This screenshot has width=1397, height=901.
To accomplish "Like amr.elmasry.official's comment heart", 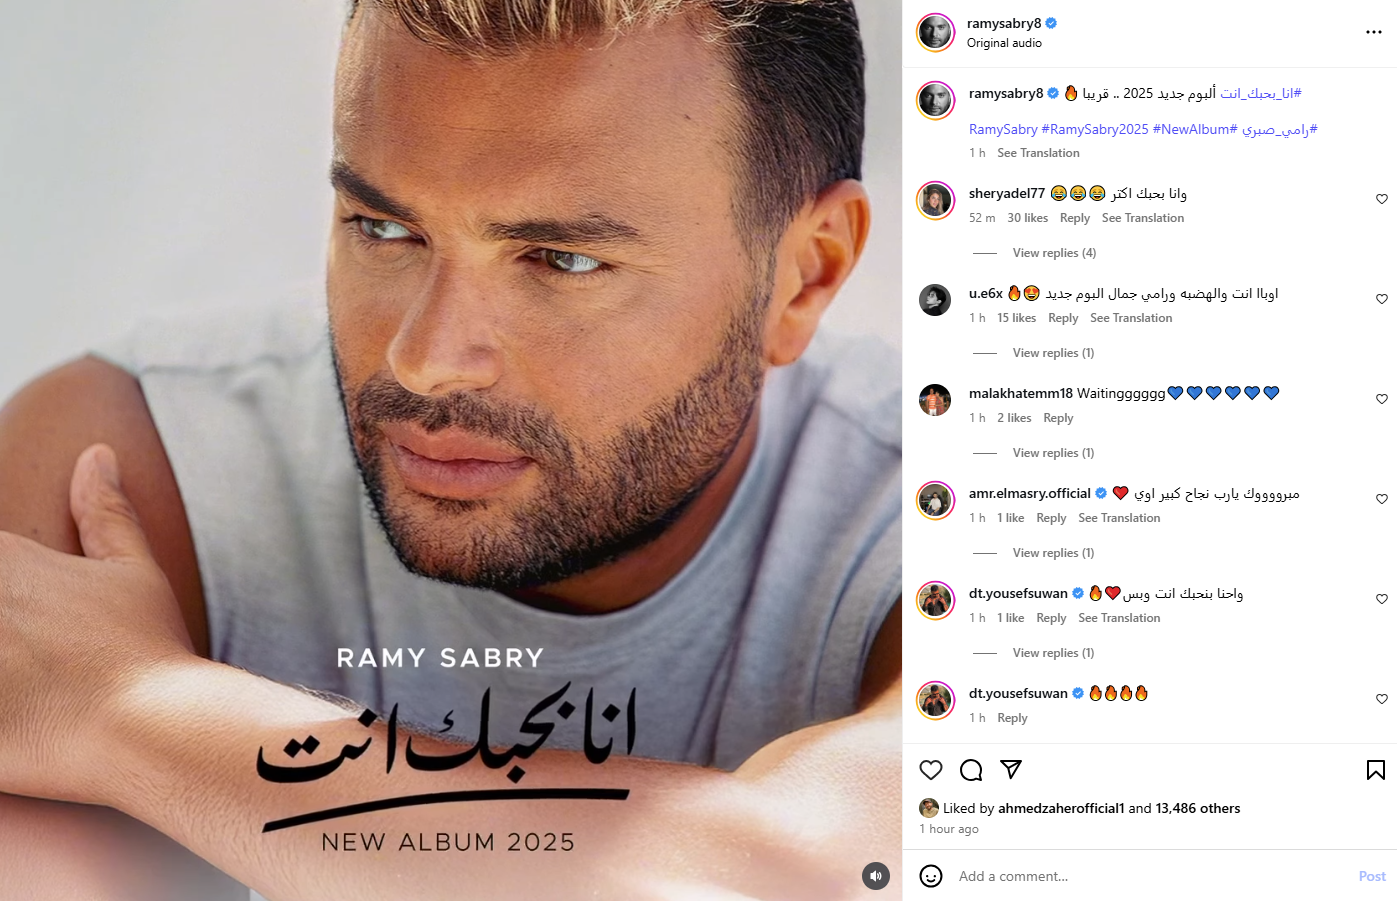I will (x=1382, y=499).
